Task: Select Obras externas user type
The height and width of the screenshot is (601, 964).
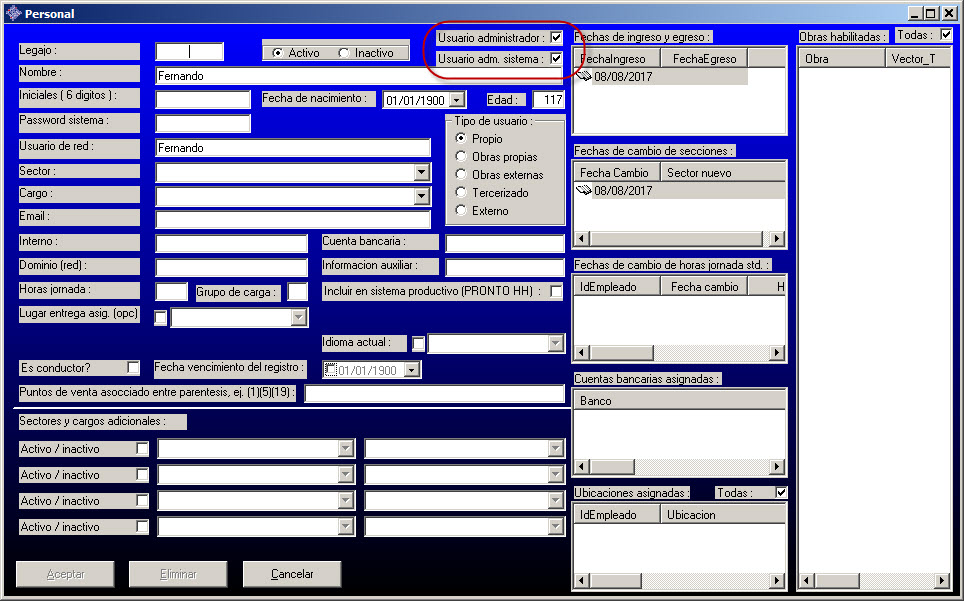Action: click(461, 175)
